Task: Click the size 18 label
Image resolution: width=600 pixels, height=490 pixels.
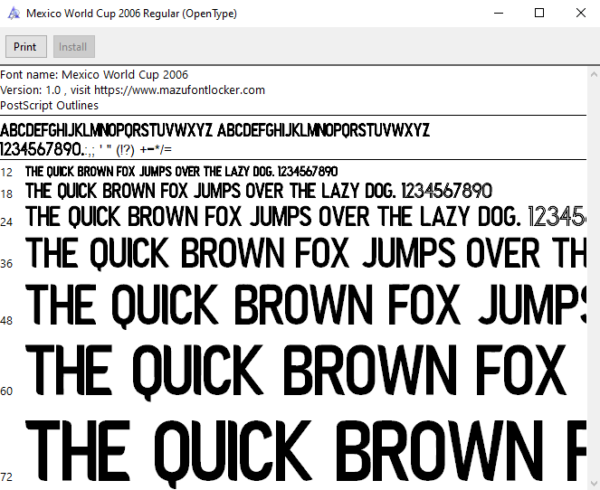Action: 7,194
